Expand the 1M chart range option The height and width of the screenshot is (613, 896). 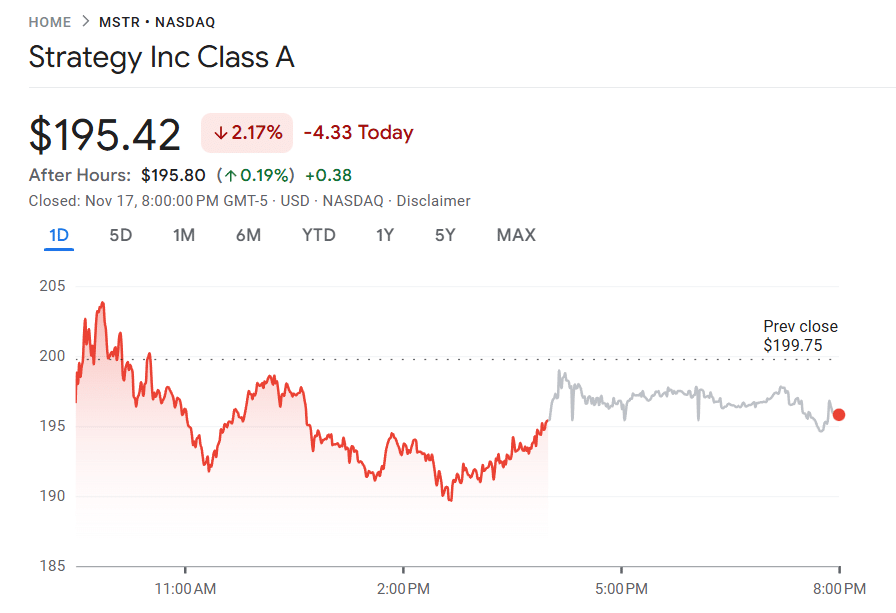coord(184,235)
